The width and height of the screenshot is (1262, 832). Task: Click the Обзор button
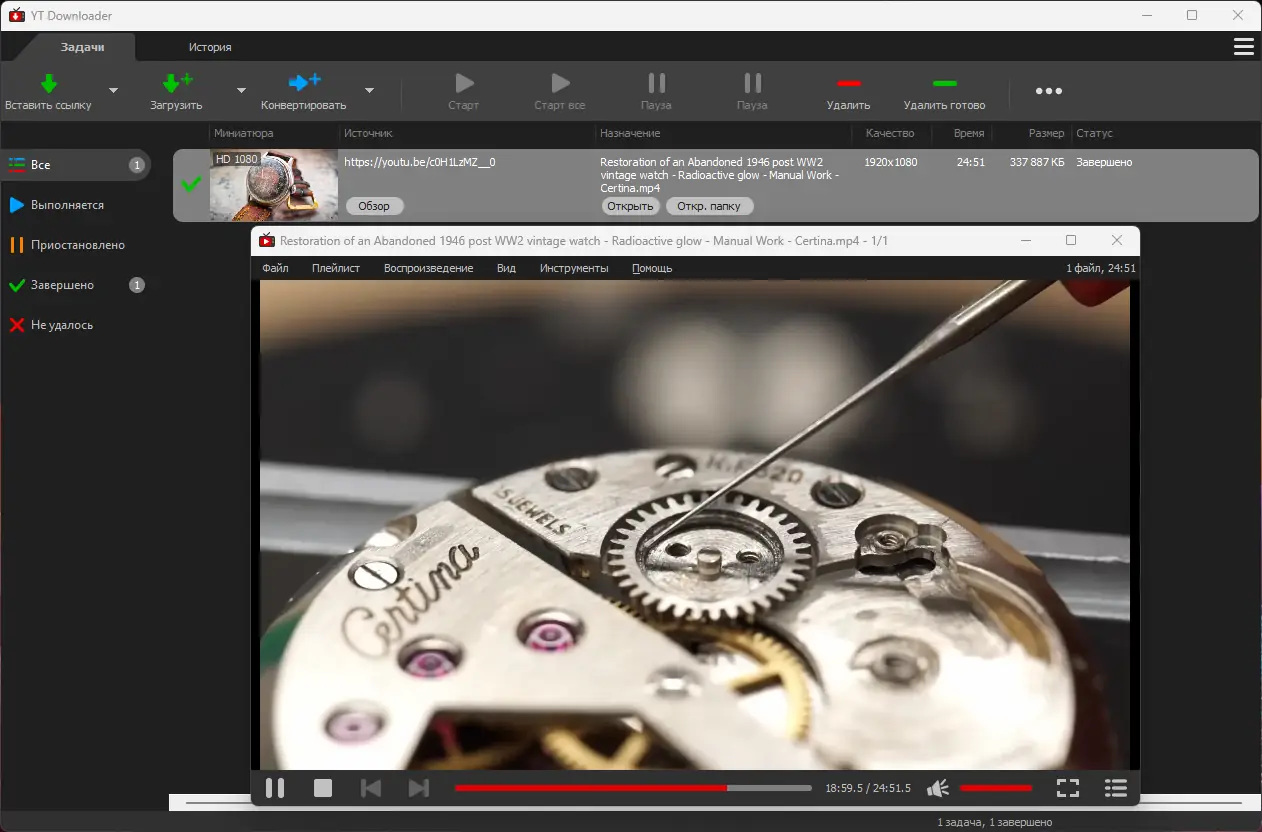point(374,206)
